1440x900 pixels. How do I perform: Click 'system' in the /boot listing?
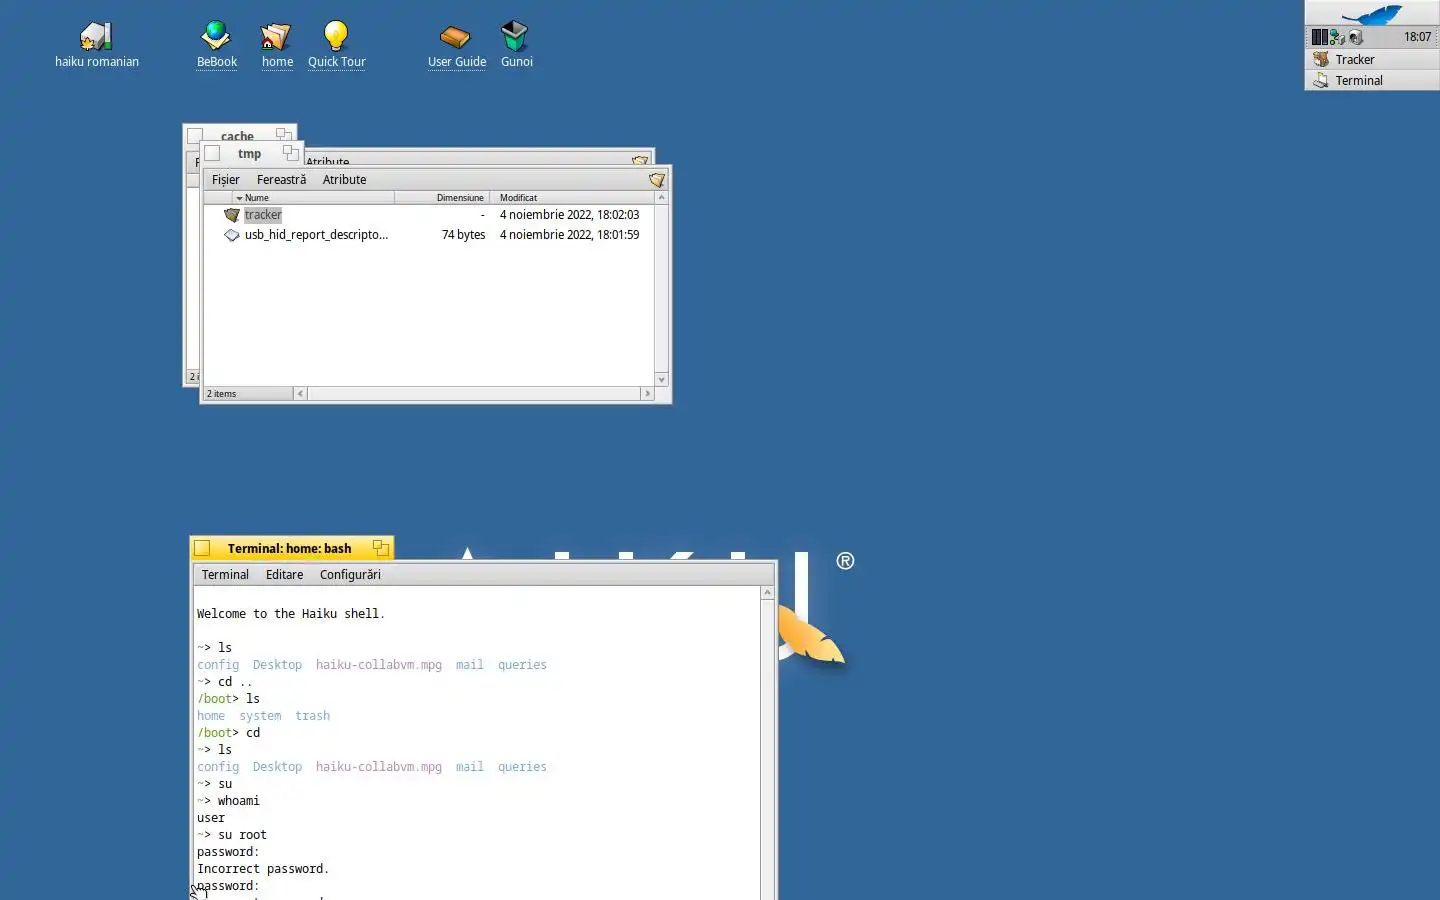(260, 716)
